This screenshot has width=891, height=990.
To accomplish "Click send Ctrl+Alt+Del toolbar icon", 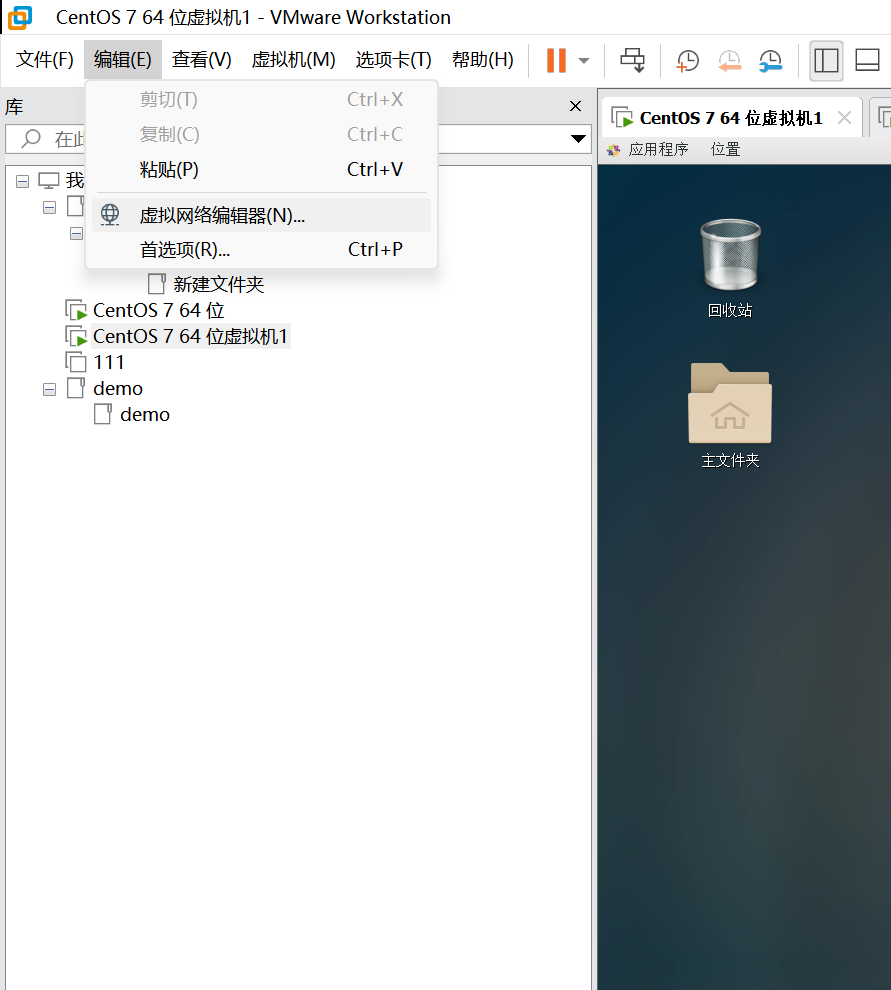I will tap(632, 61).
